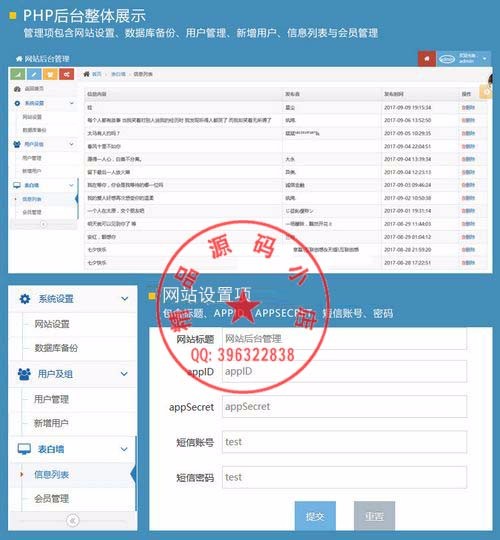
Task: Toggle the small 表白墙 chevron in top sidebar
Action: click(71, 185)
